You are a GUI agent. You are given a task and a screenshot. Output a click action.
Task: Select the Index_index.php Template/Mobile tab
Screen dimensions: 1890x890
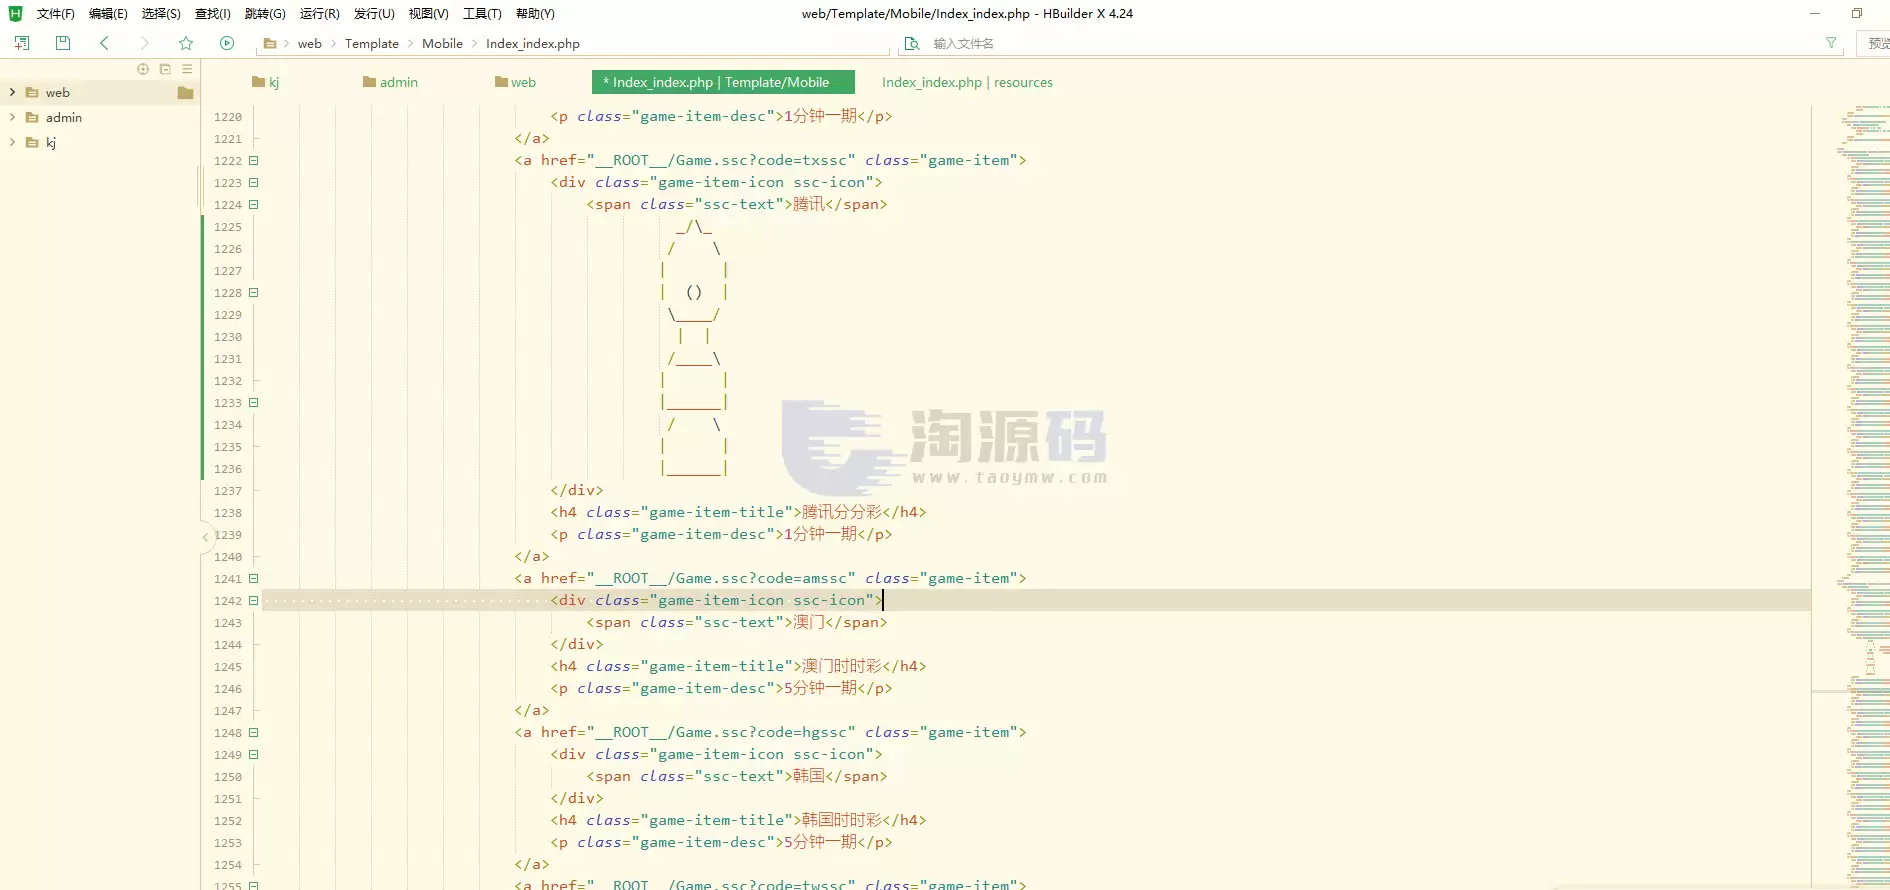pyautogui.click(x=723, y=82)
